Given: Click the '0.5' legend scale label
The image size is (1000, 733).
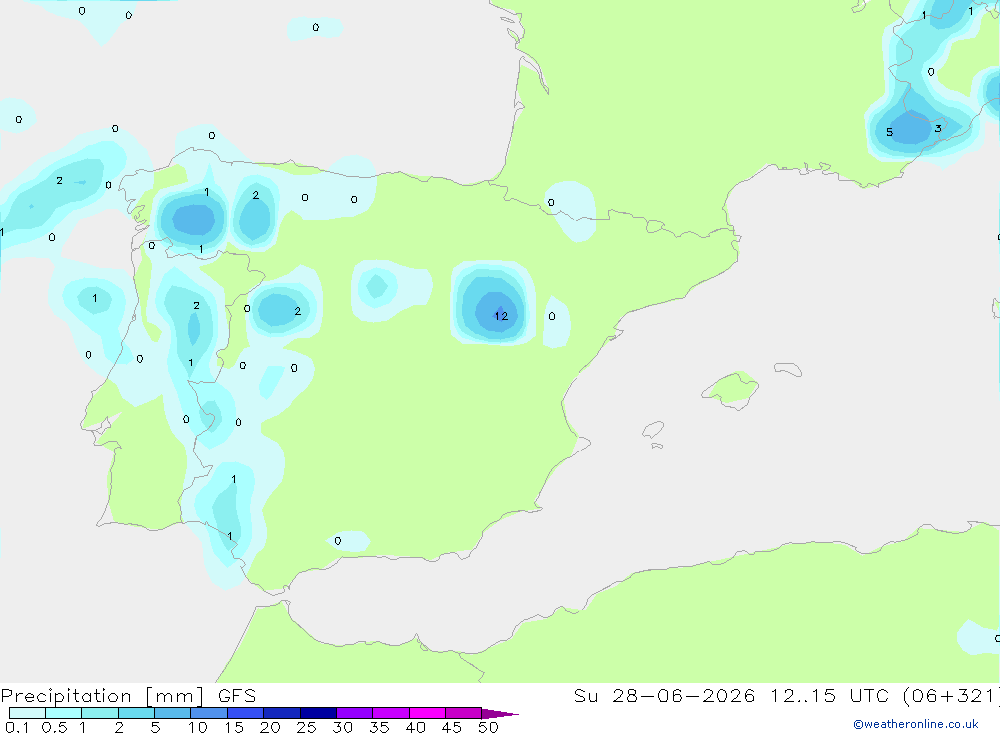Looking at the screenshot, I should 54,727.
